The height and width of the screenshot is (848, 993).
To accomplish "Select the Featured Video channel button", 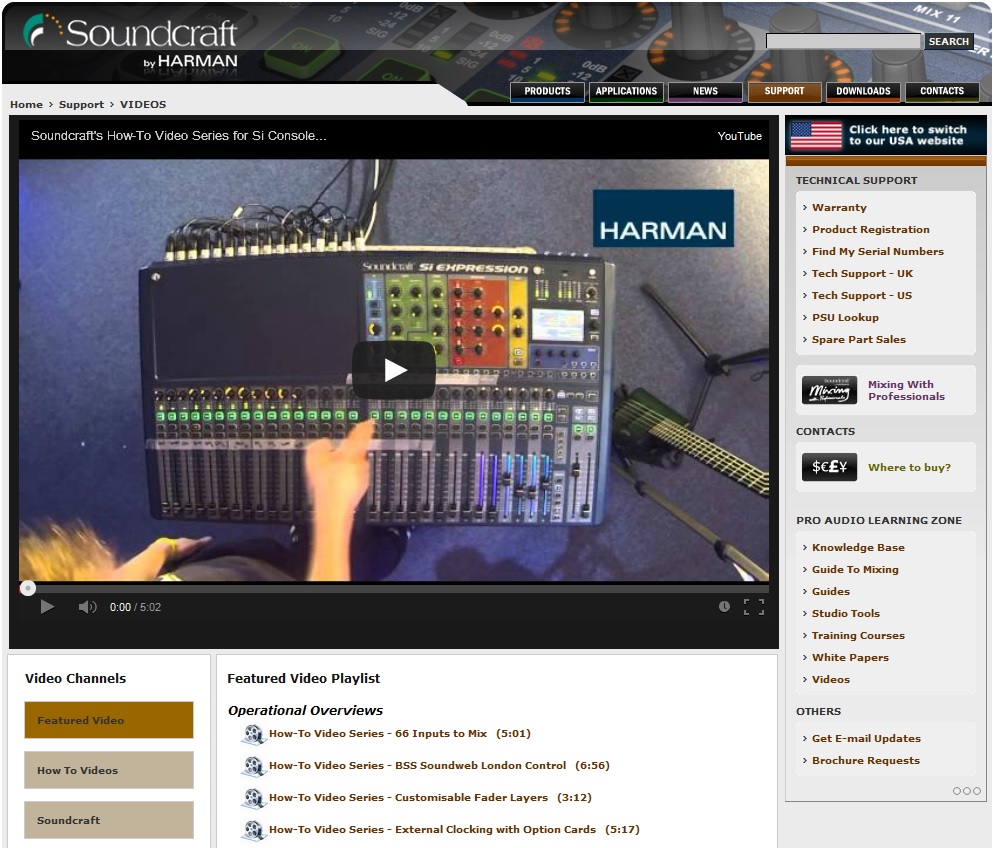I will pos(109,720).
